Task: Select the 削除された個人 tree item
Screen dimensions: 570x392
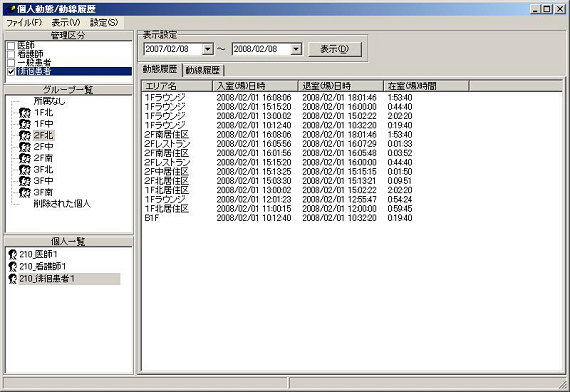Action: click(62, 204)
